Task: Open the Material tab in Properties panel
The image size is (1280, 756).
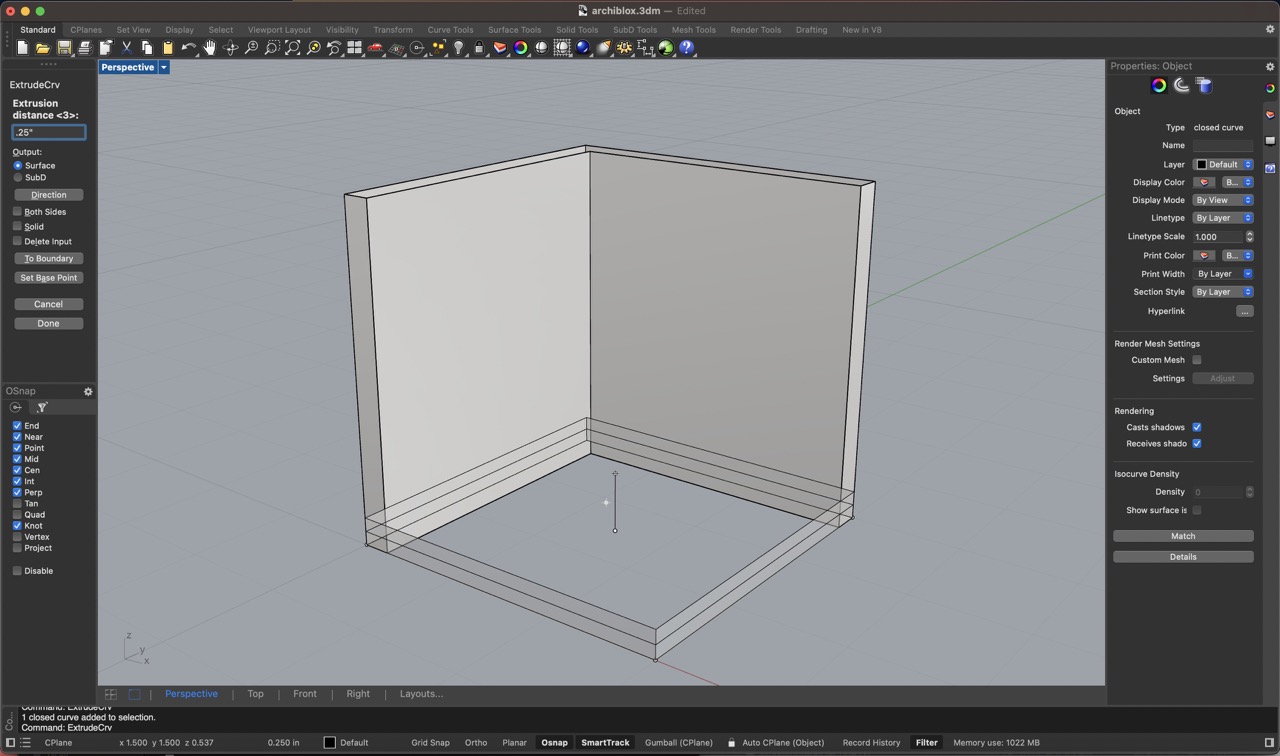Action: (x=1181, y=86)
